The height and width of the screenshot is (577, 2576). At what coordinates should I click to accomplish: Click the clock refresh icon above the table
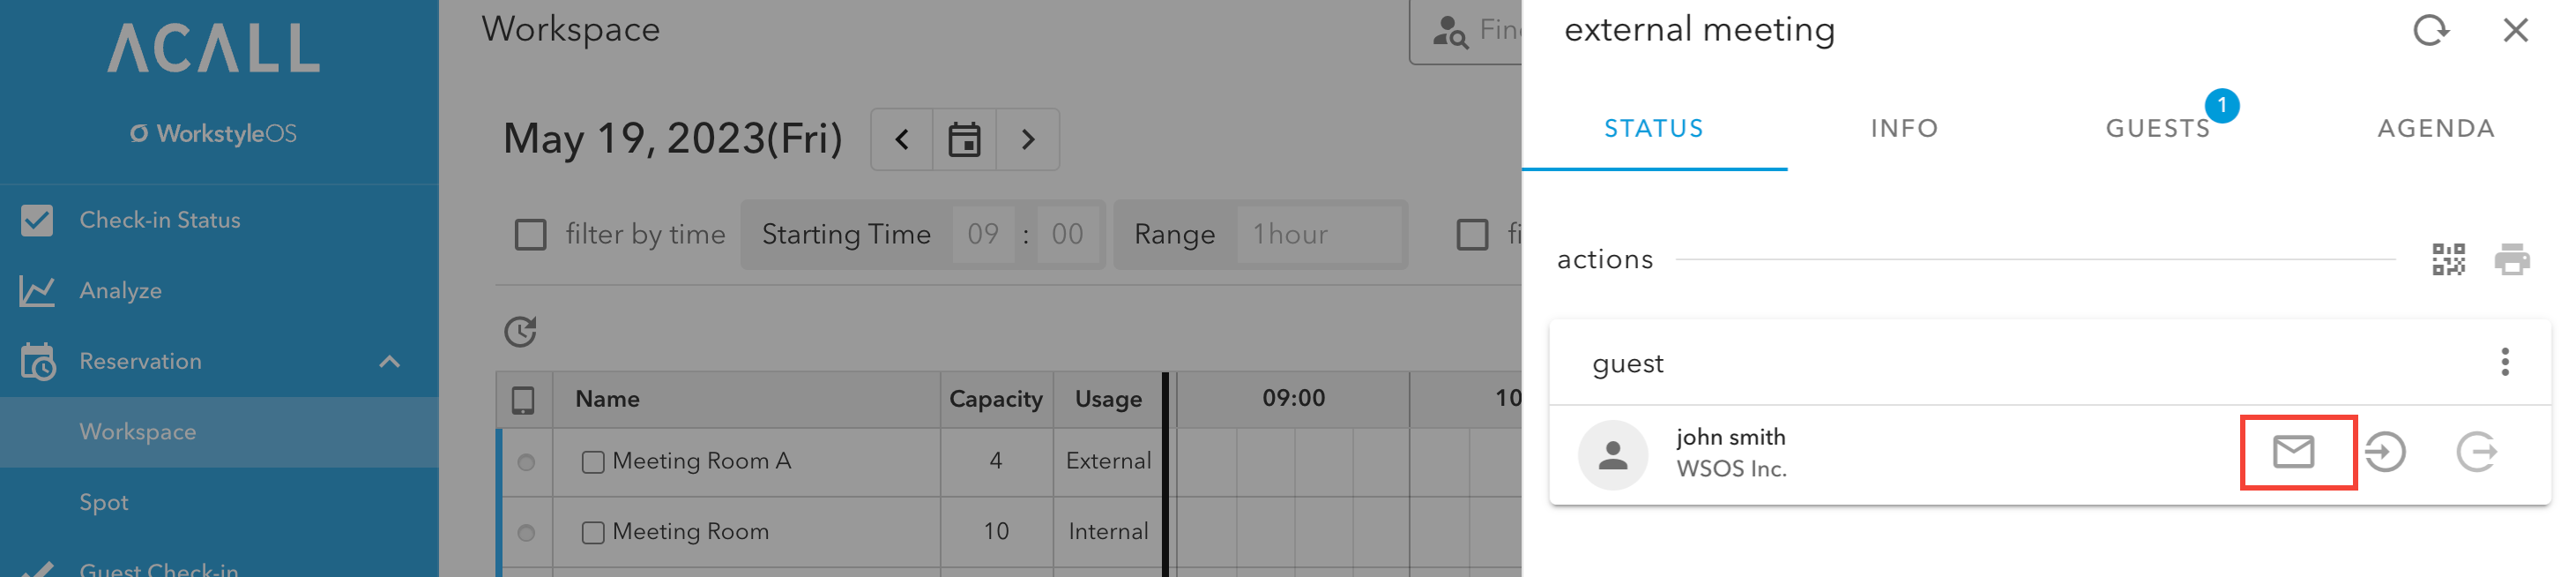[520, 331]
